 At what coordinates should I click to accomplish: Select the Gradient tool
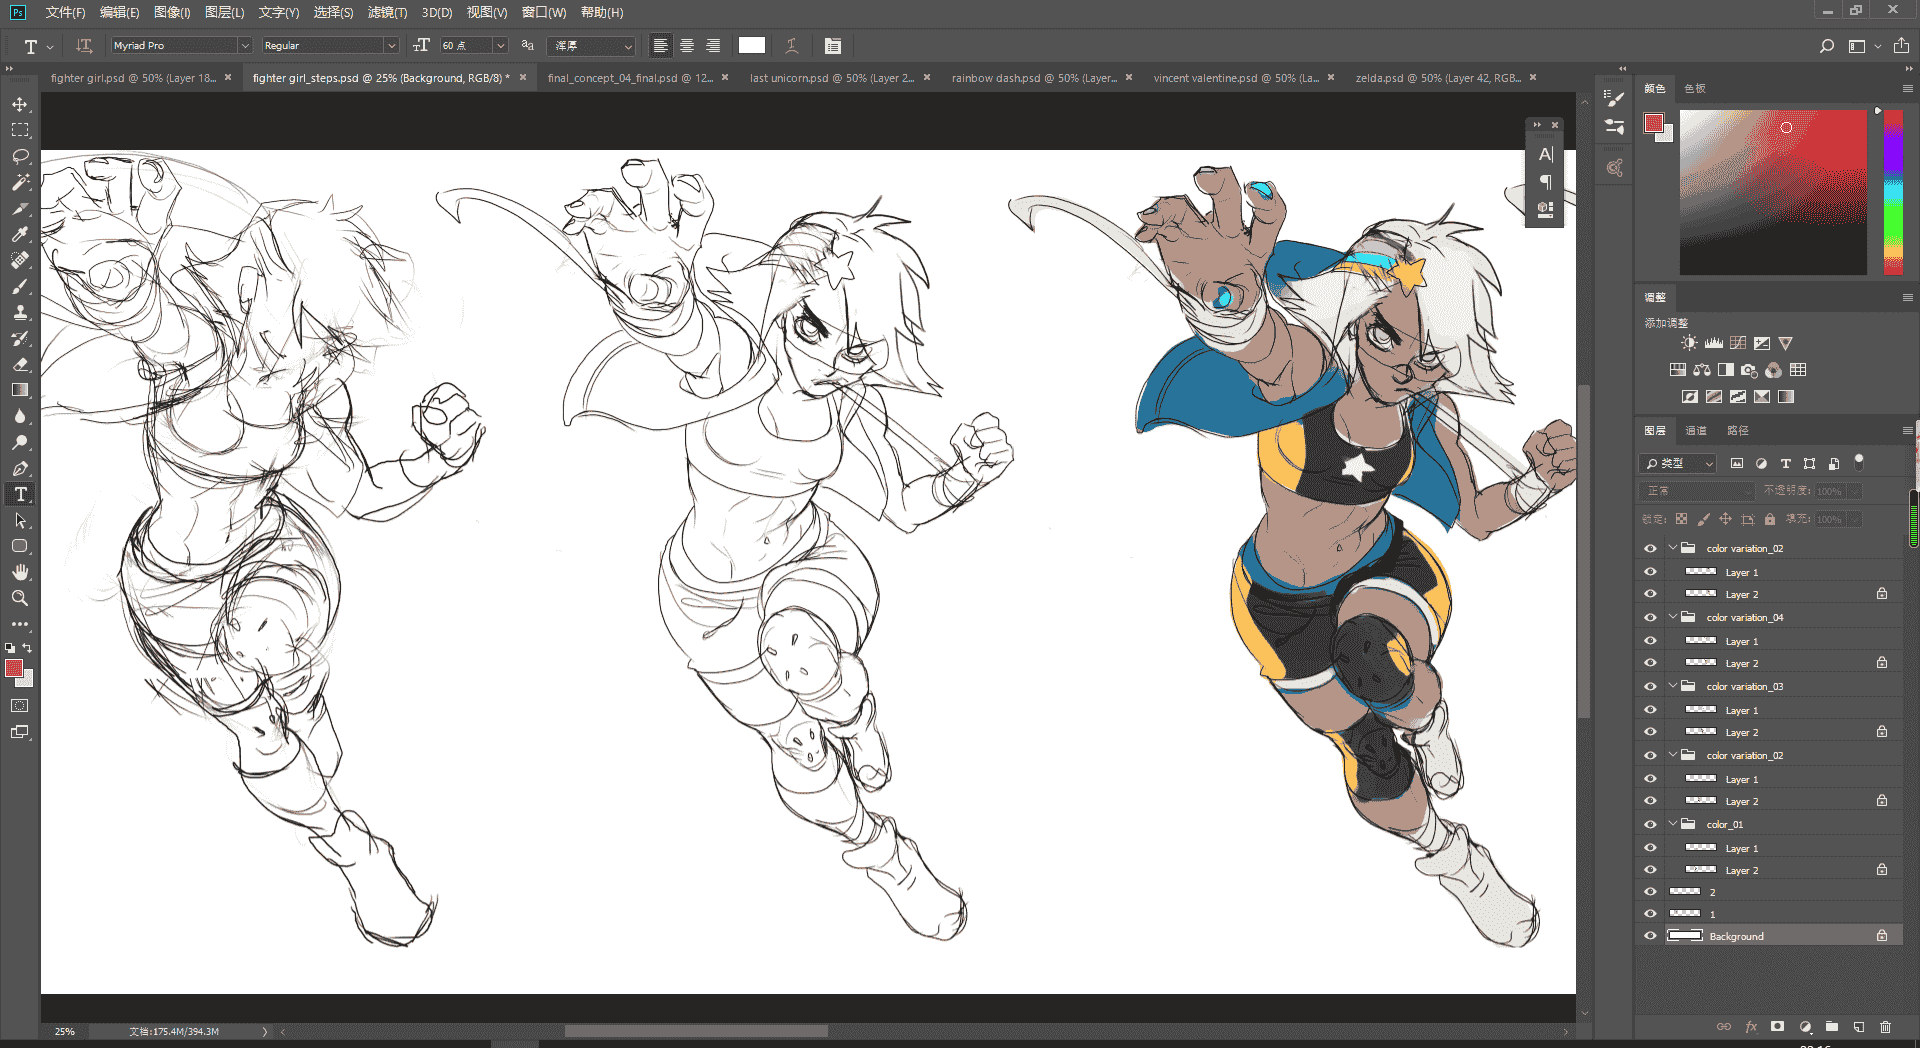click(20, 390)
